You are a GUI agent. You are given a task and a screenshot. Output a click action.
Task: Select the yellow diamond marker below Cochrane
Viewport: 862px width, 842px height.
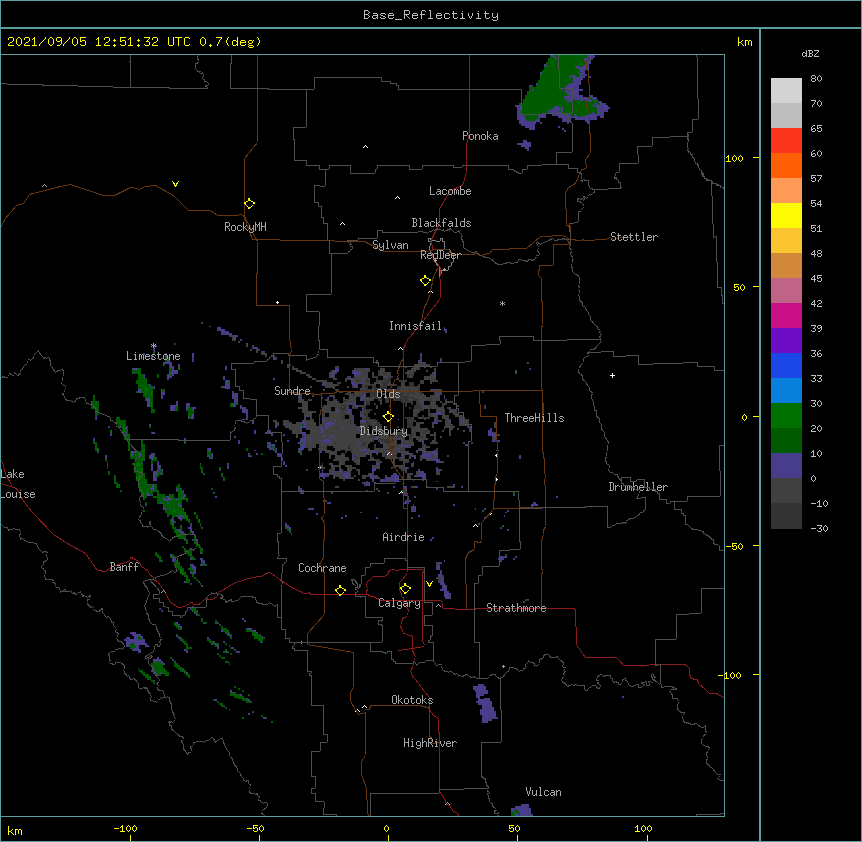coord(340,590)
